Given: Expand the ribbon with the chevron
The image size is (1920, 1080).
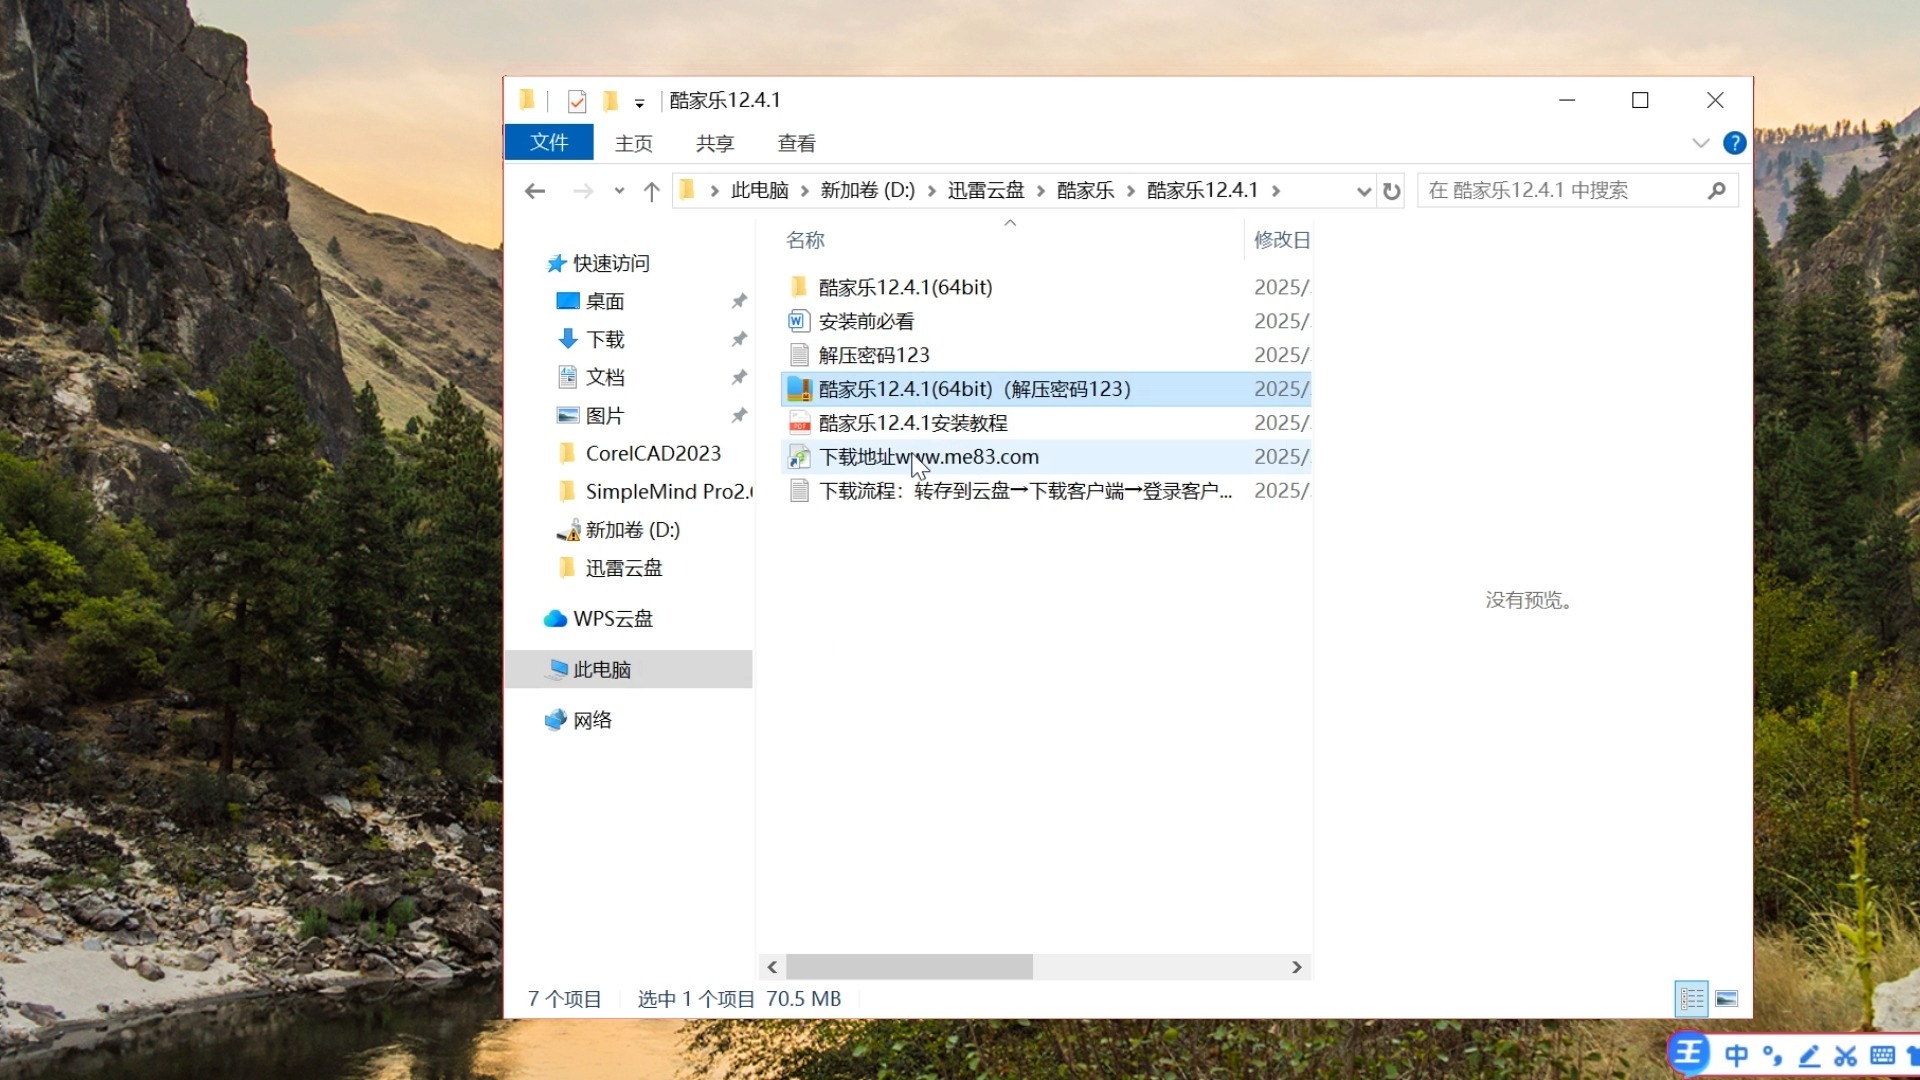Looking at the screenshot, I should pyautogui.click(x=1701, y=143).
